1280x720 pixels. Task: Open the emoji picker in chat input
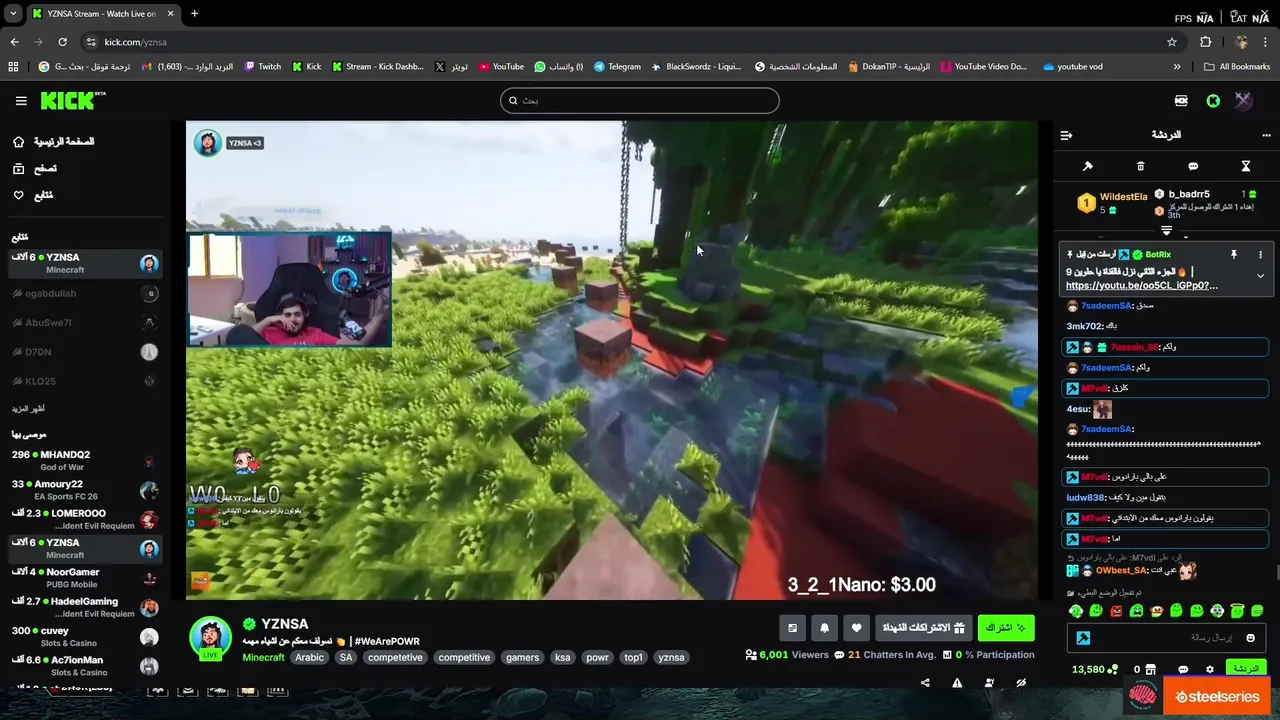tap(1250, 638)
